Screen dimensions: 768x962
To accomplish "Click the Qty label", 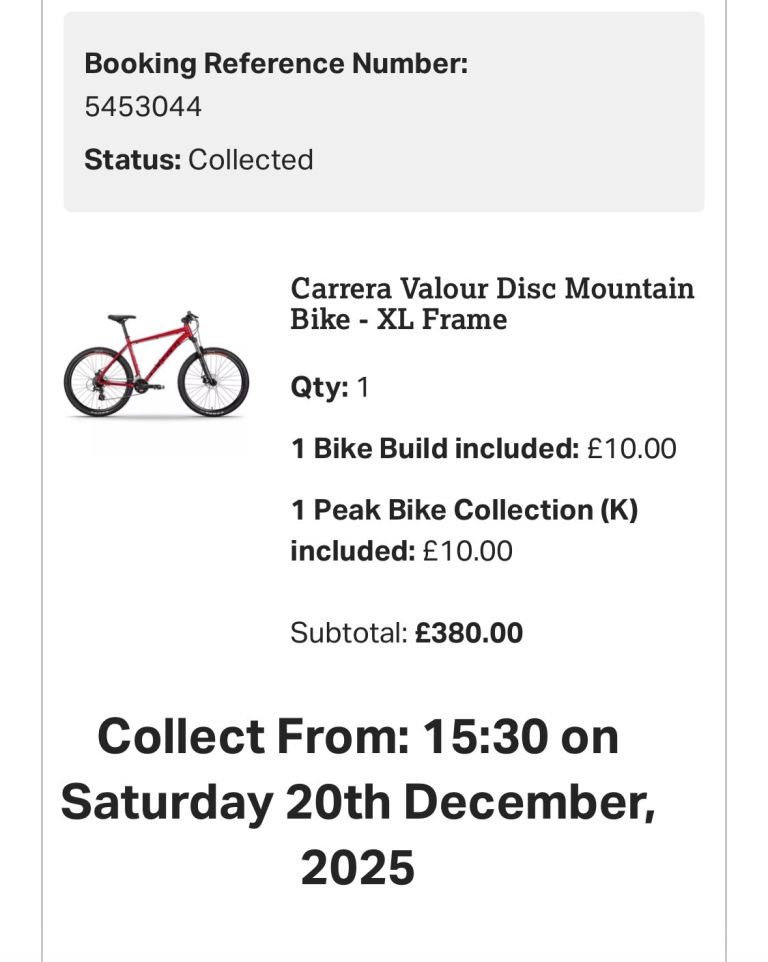I will click(319, 387).
